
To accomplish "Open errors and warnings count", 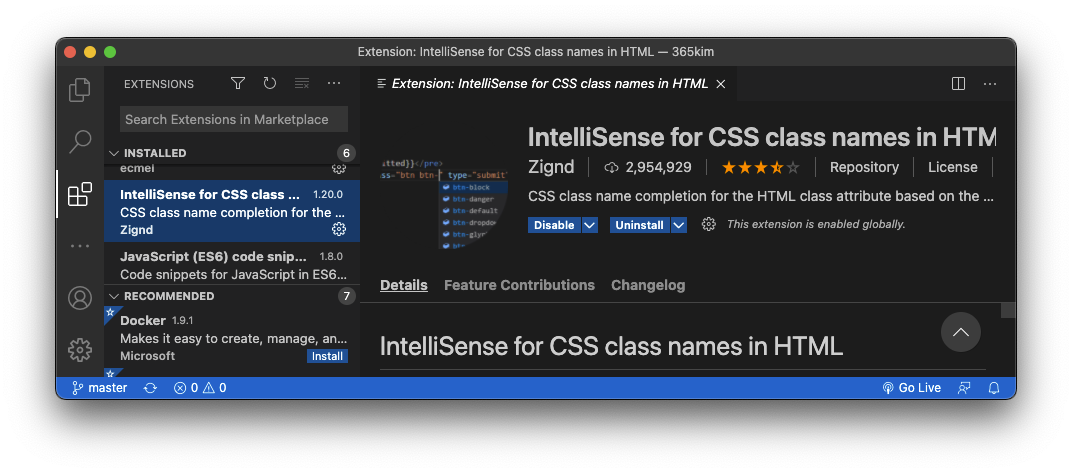I will (x=200, y=388).
